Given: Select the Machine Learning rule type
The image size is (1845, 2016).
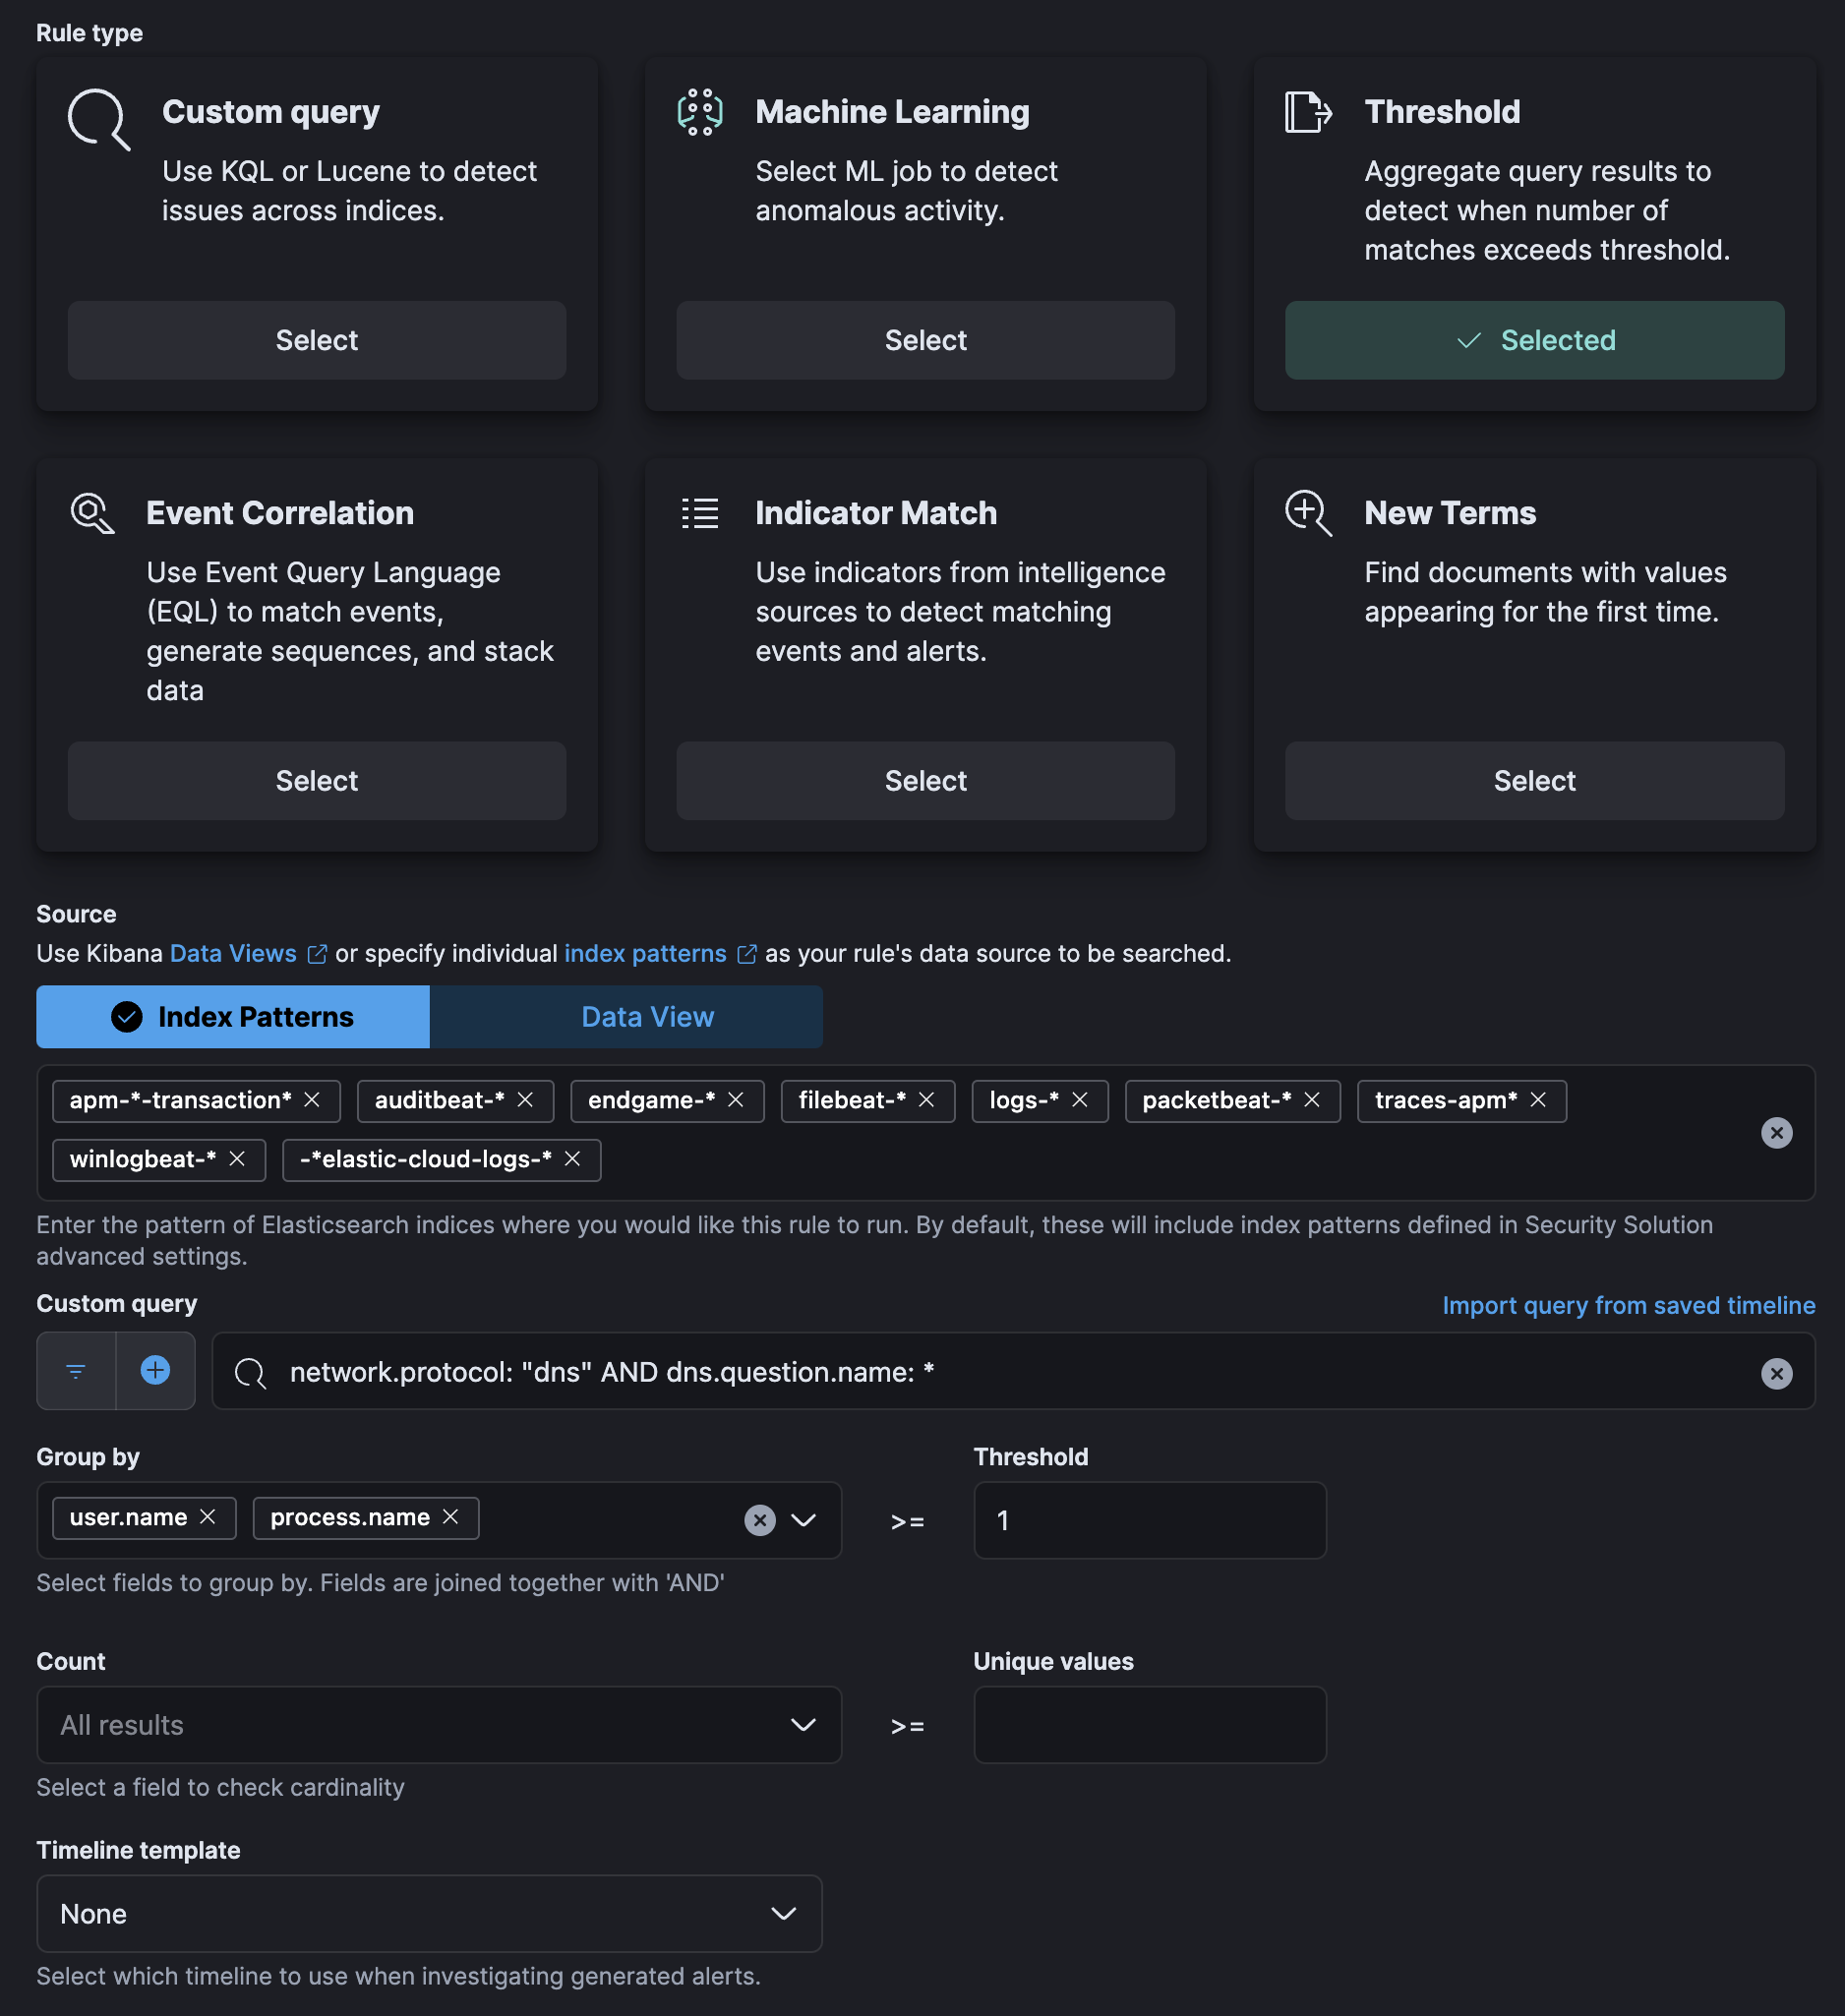Looking at the screenshot, I should (925, 340).
